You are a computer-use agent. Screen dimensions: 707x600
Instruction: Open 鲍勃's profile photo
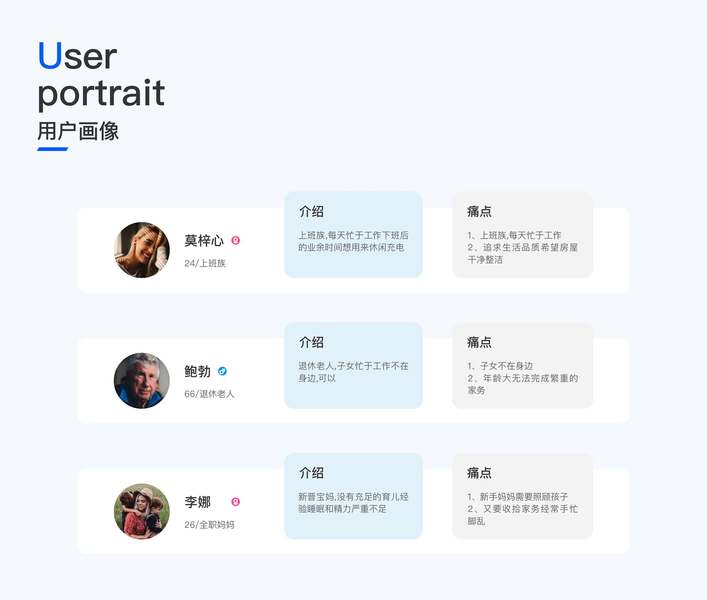coord(142,380)
